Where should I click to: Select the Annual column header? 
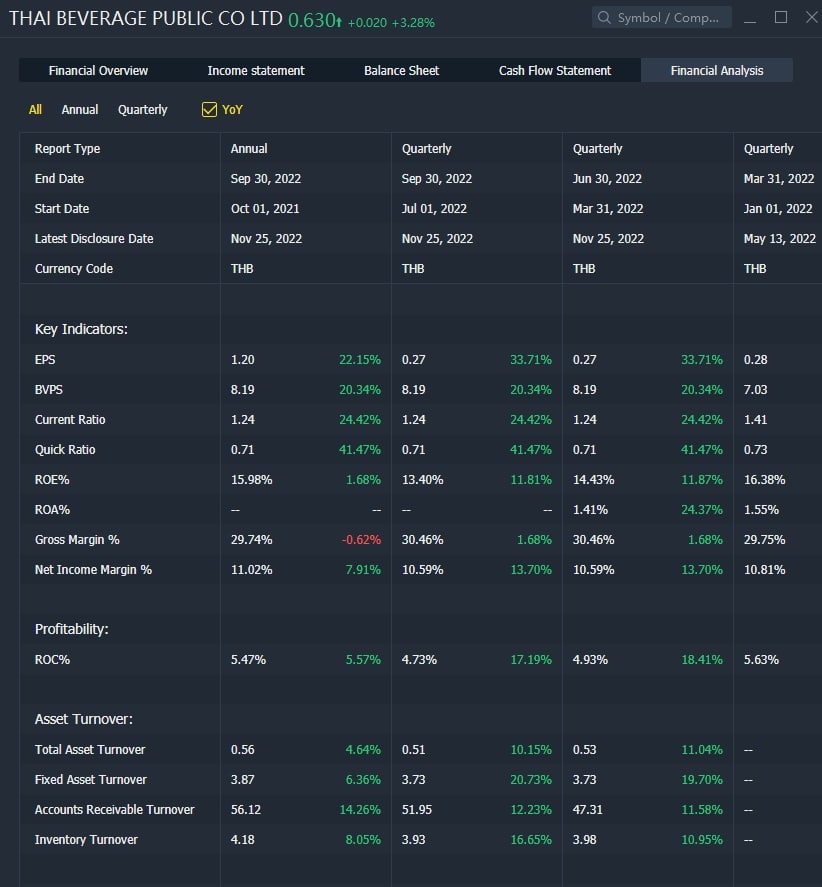click(249, 149)
